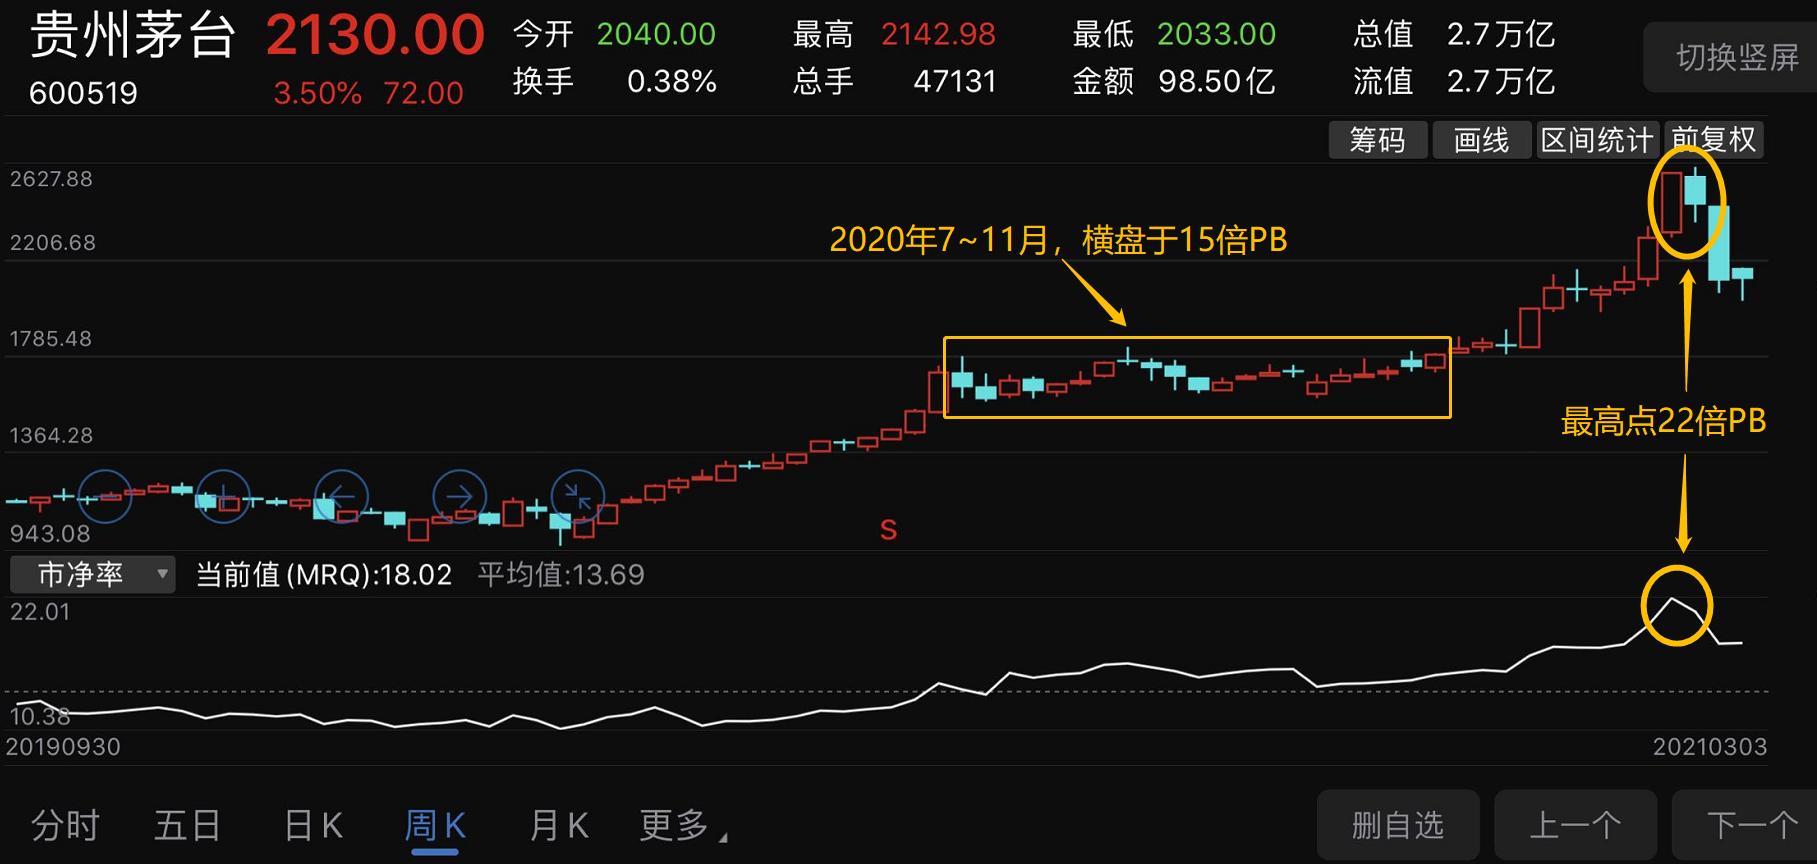Click the 10.38 PB axis label
Image resolution: width=1817 pixels, height=864 pixels.
pyautogui.click(x=40, y=716)
